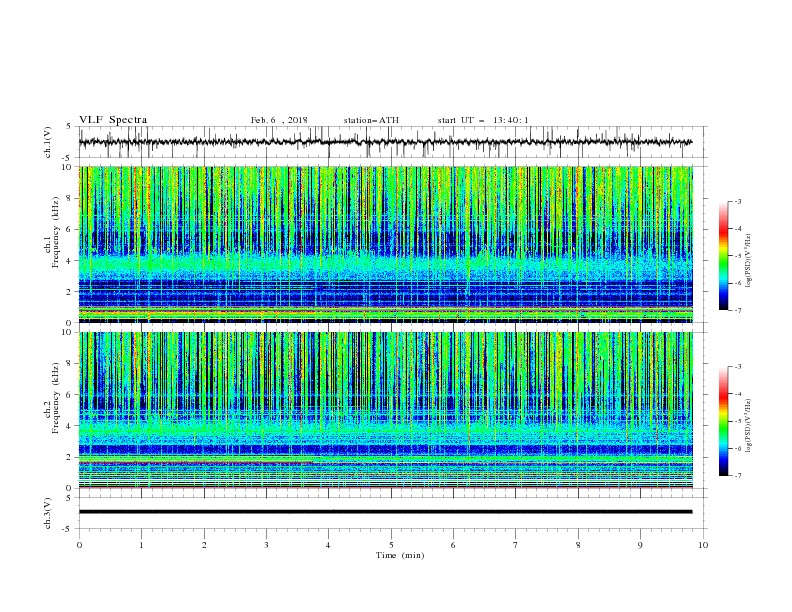Click the "-7" tick on the ch.2 color bar
Image resolution: width=792 pixels, height=612 pixels.
pyautogui.click(x=737, y=475)
